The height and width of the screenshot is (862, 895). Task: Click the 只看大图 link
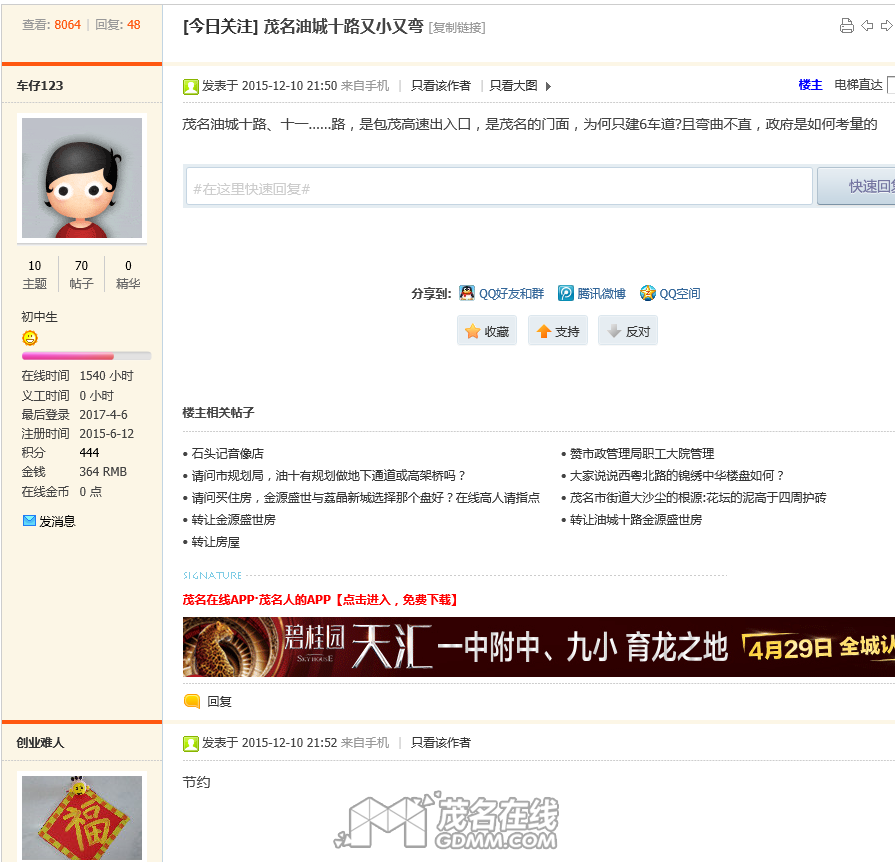tap(513, 86)
